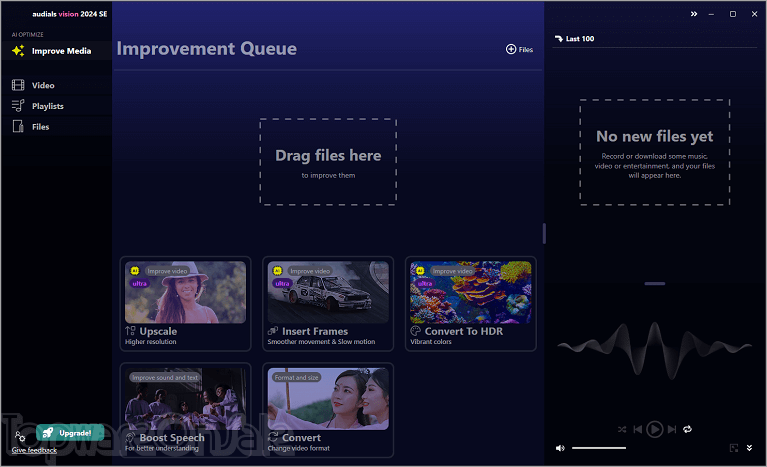Click 'Smoother movement & Slow motion' caption
The height and width of the screenshot is (467, 767).
point(321,342)
